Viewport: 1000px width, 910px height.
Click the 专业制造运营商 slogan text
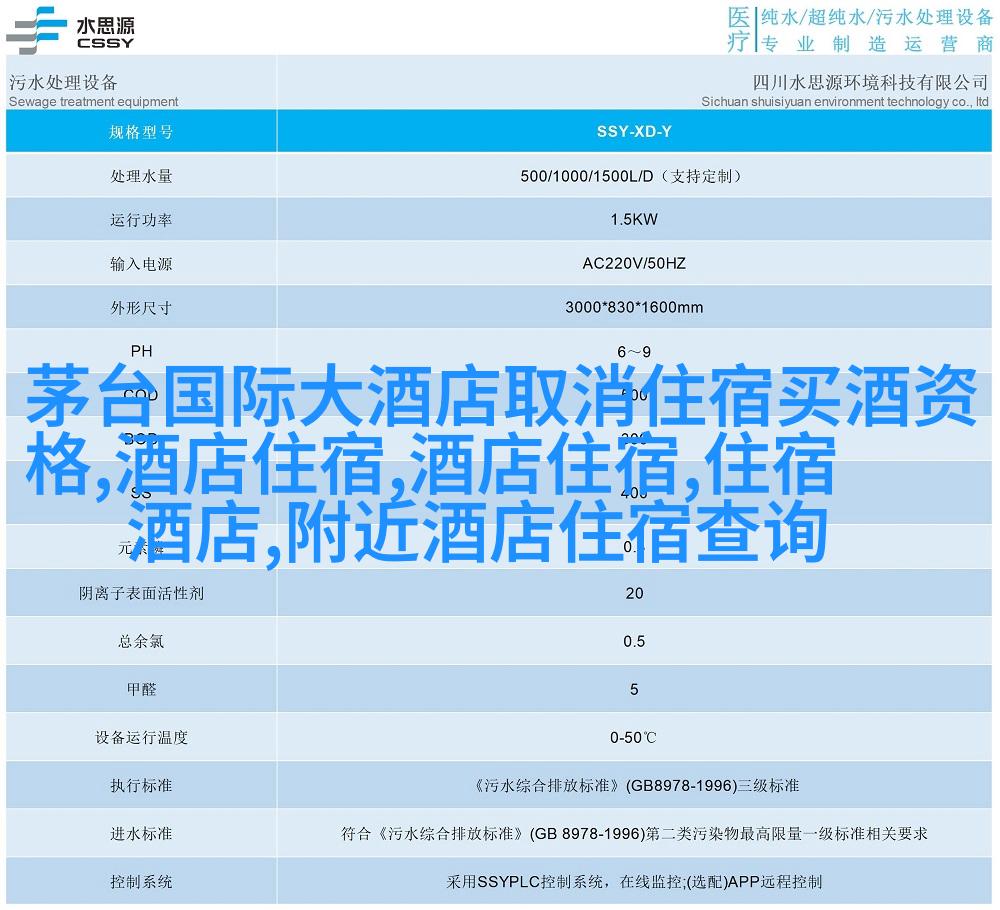point(877,43)
